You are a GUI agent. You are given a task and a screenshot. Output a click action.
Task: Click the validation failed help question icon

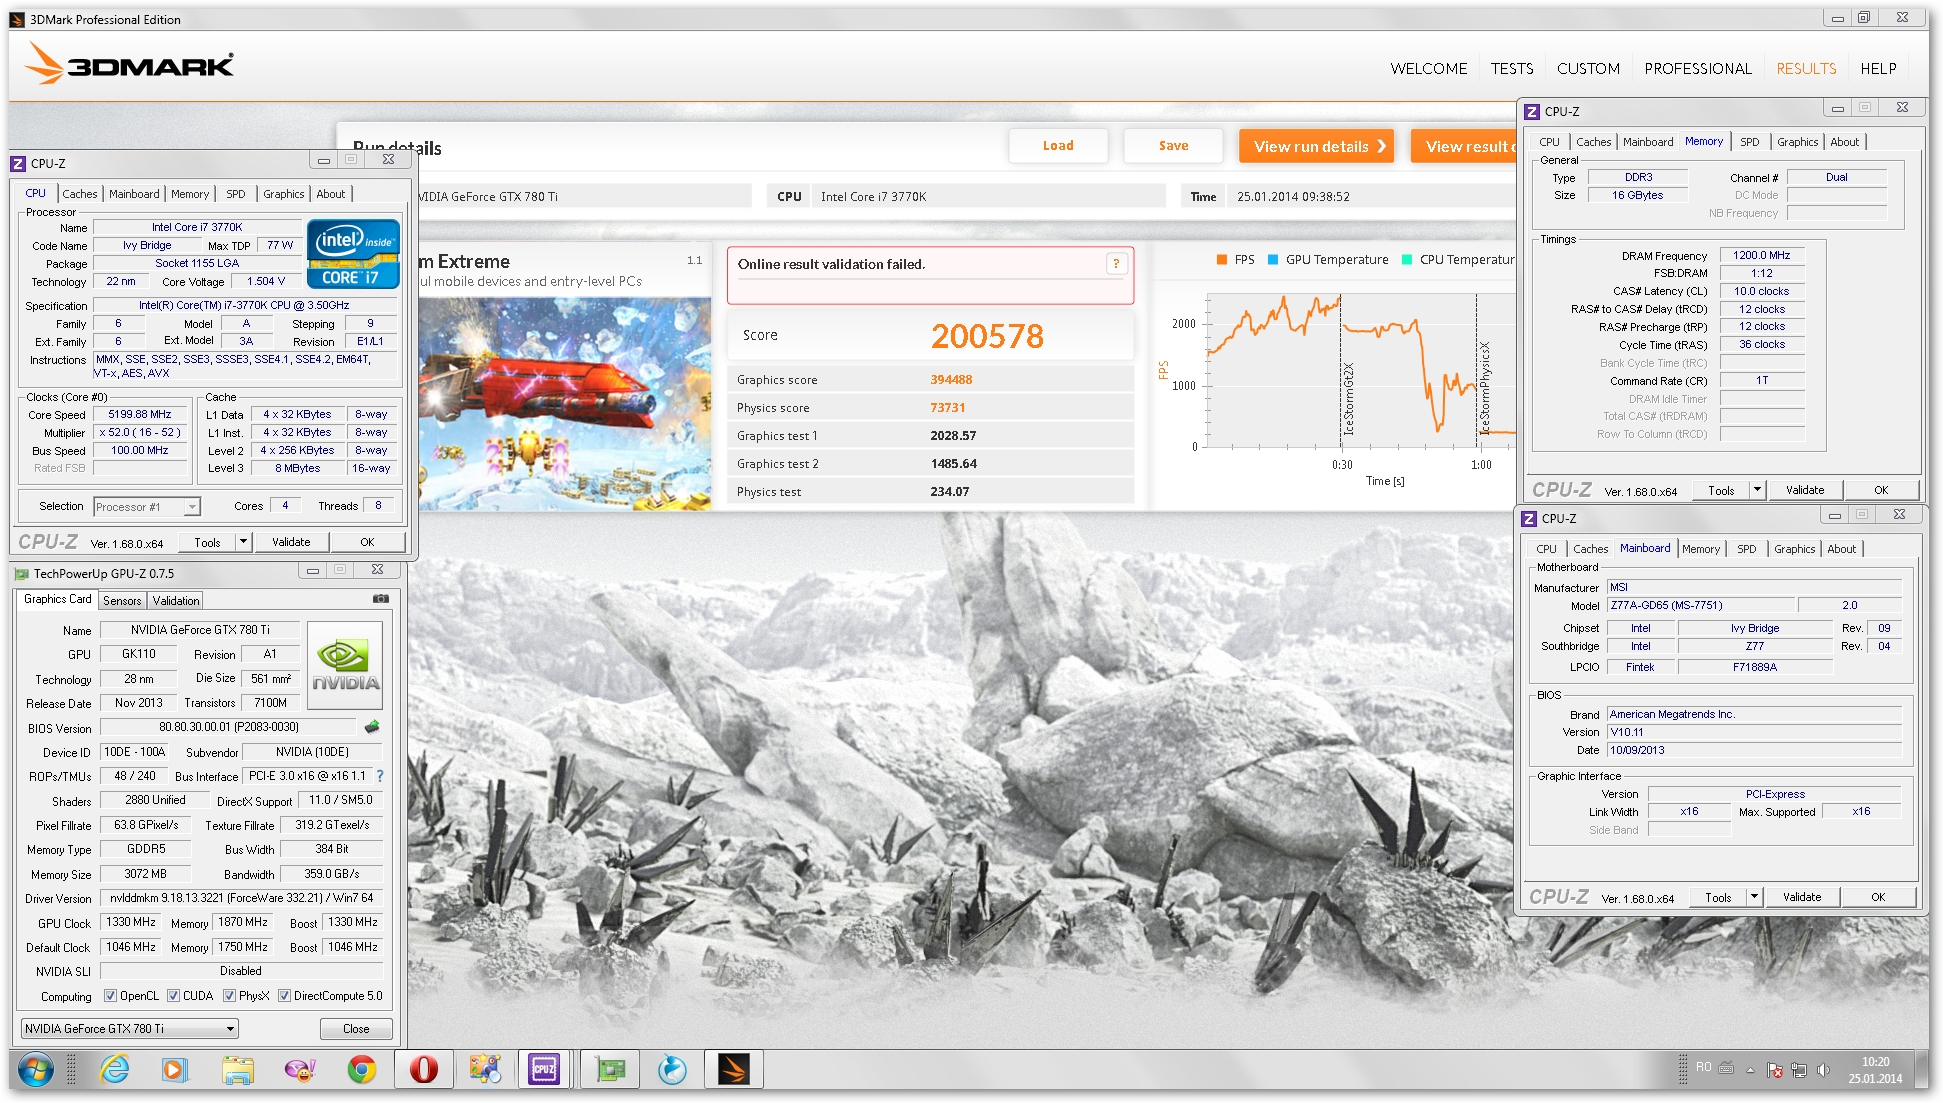[x=1116, y=264]
